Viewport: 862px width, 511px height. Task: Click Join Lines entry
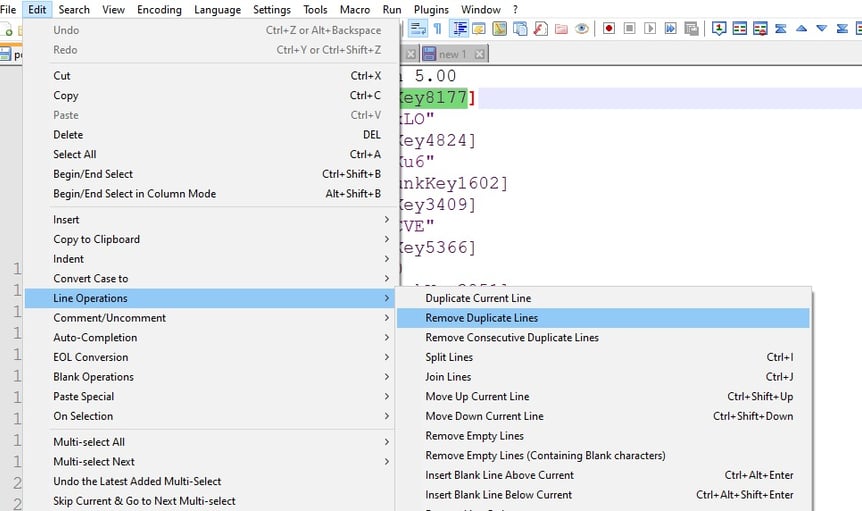tap(603, 377)
